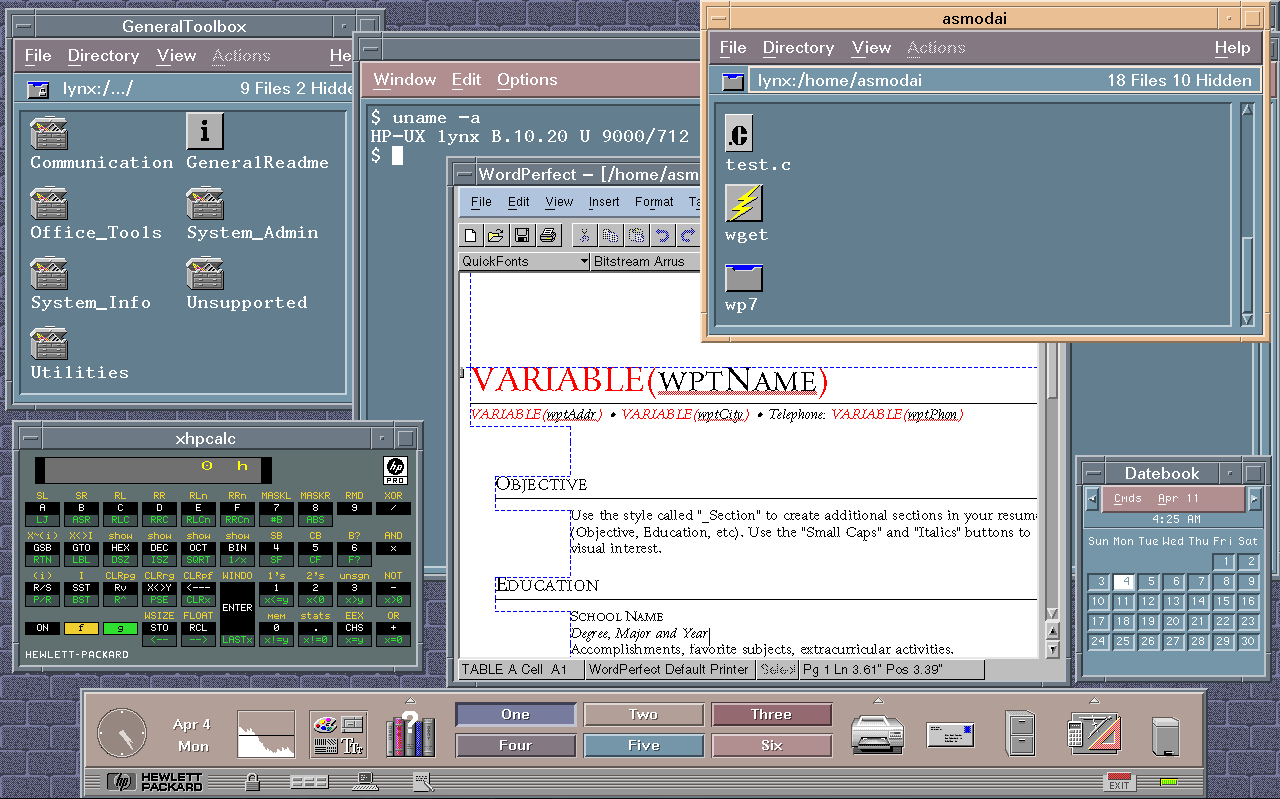Switch to workspace Three
The width and height of the screenshot is (1280, 799).
[x=771, y=714]
